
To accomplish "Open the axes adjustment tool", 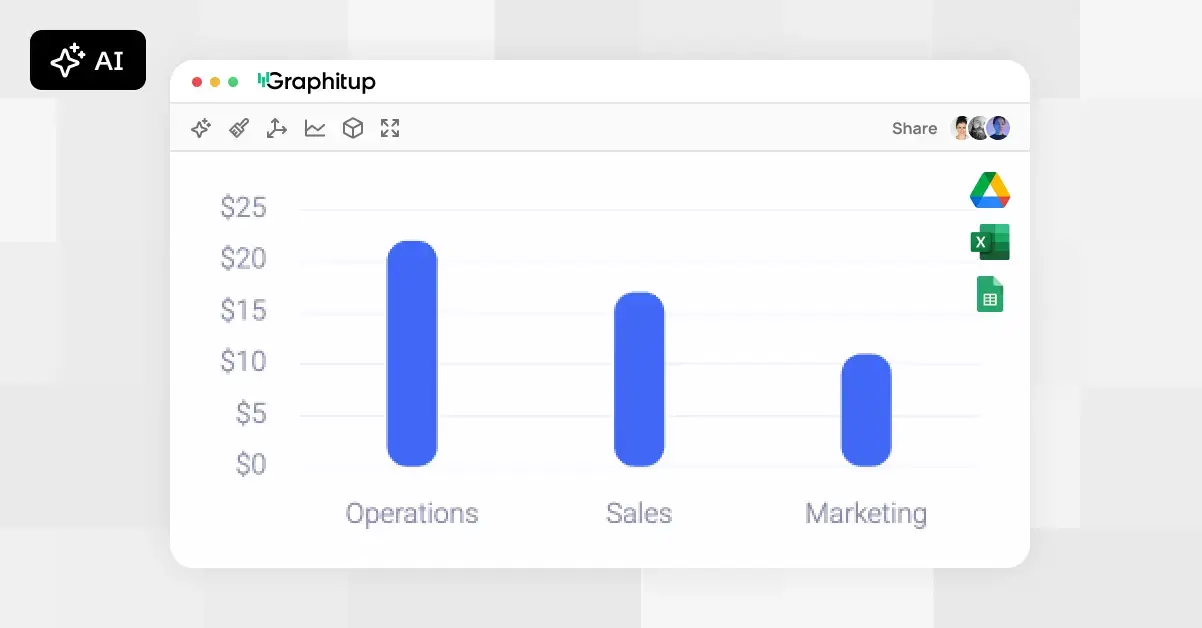I will click(x=276, y=128).
